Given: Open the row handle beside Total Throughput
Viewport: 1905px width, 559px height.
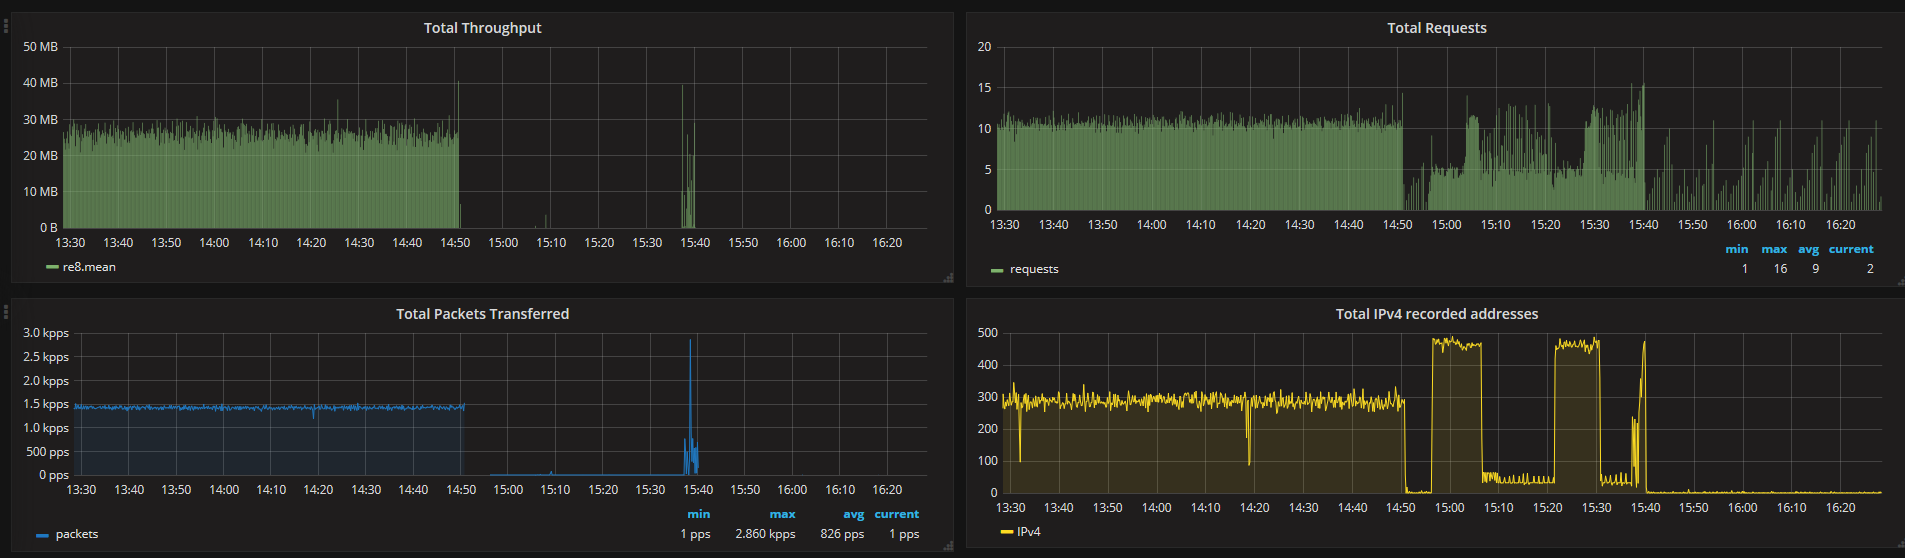Looking at the screenshot, I should [5, 26].
